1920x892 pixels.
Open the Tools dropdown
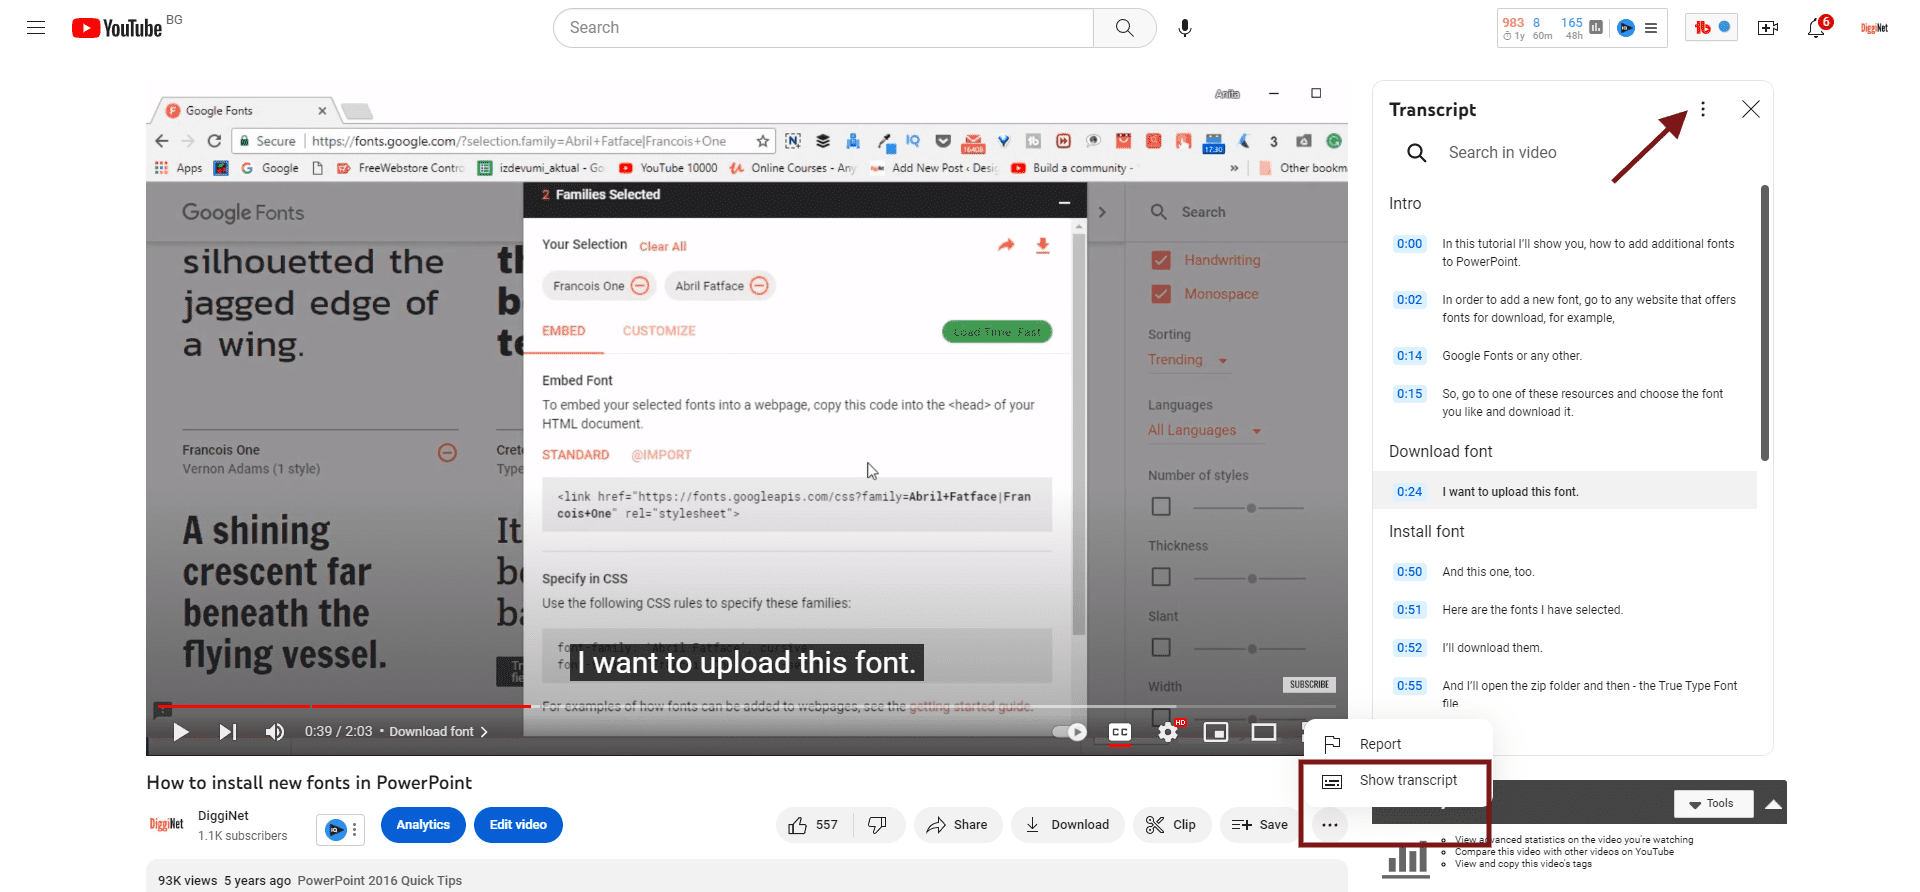(1712, 804)
